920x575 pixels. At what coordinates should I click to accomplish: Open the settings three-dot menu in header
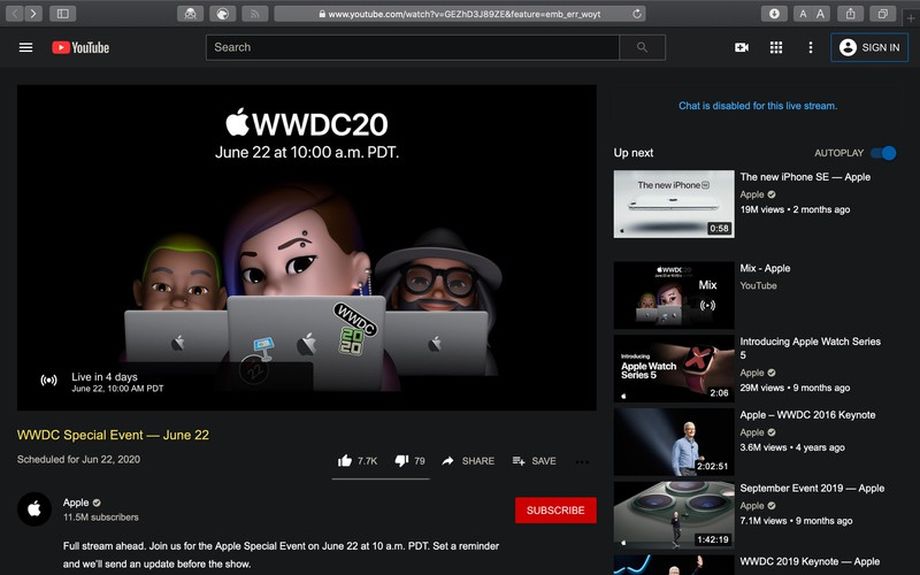(x=810, y=47)
